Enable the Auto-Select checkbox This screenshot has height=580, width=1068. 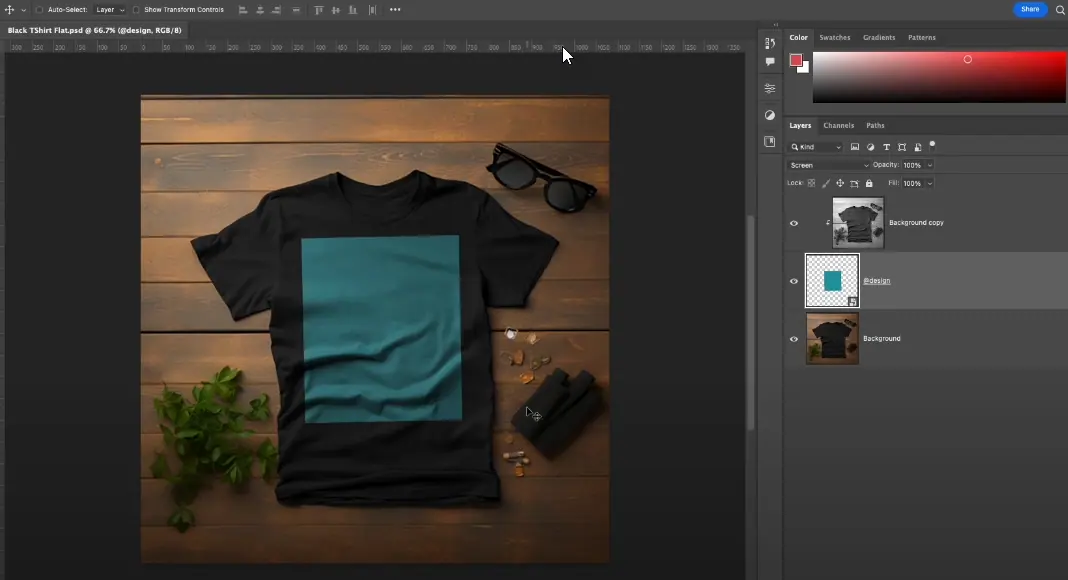(x=39, y=10)
